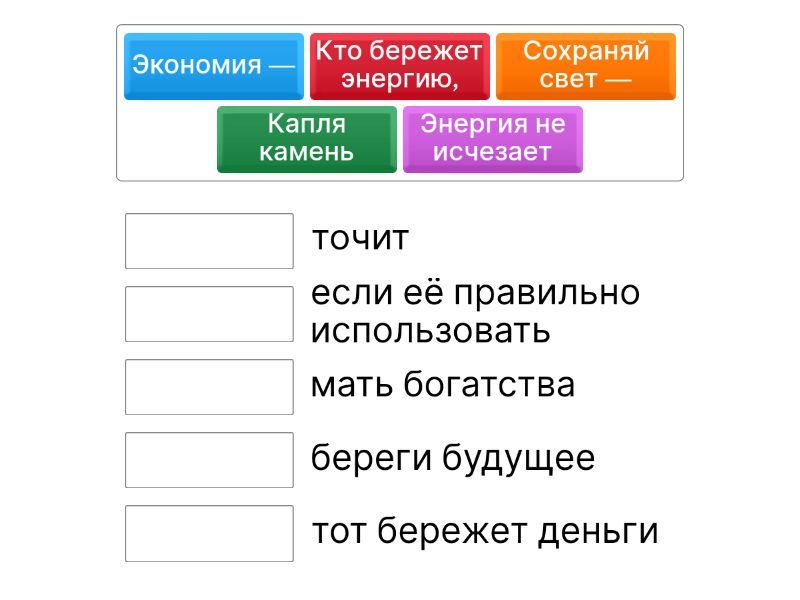Tap the green tile in the bottom row
Screen dimensions: 800x600
[306, 139]
